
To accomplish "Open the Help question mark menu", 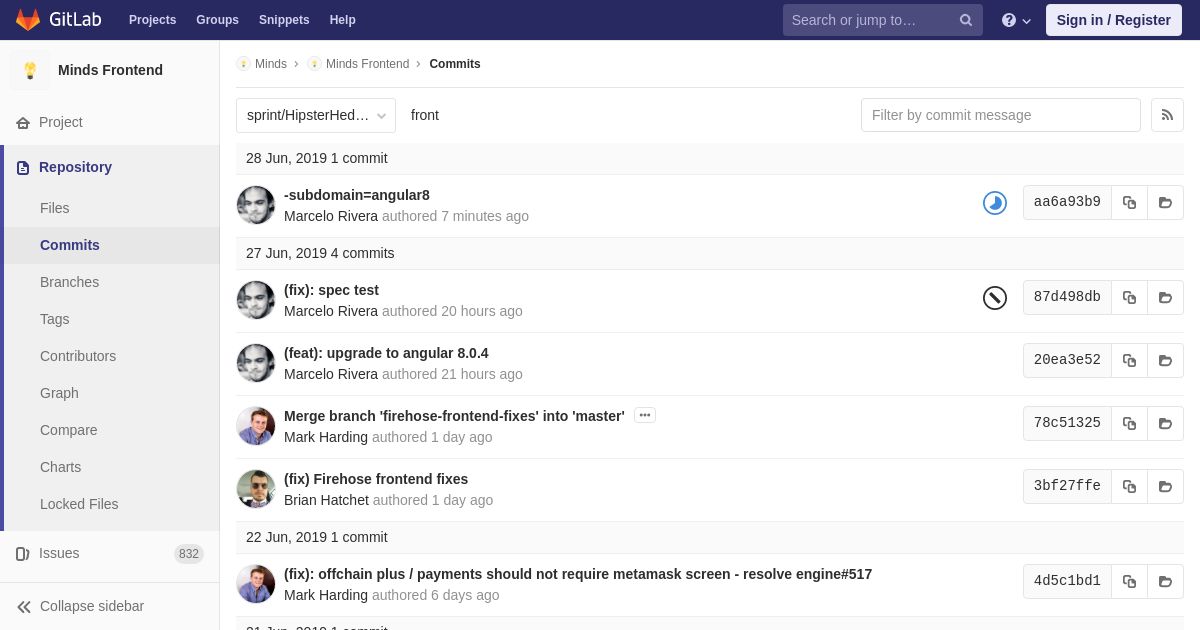I will pyautogui.click(x=1016, y=20).
